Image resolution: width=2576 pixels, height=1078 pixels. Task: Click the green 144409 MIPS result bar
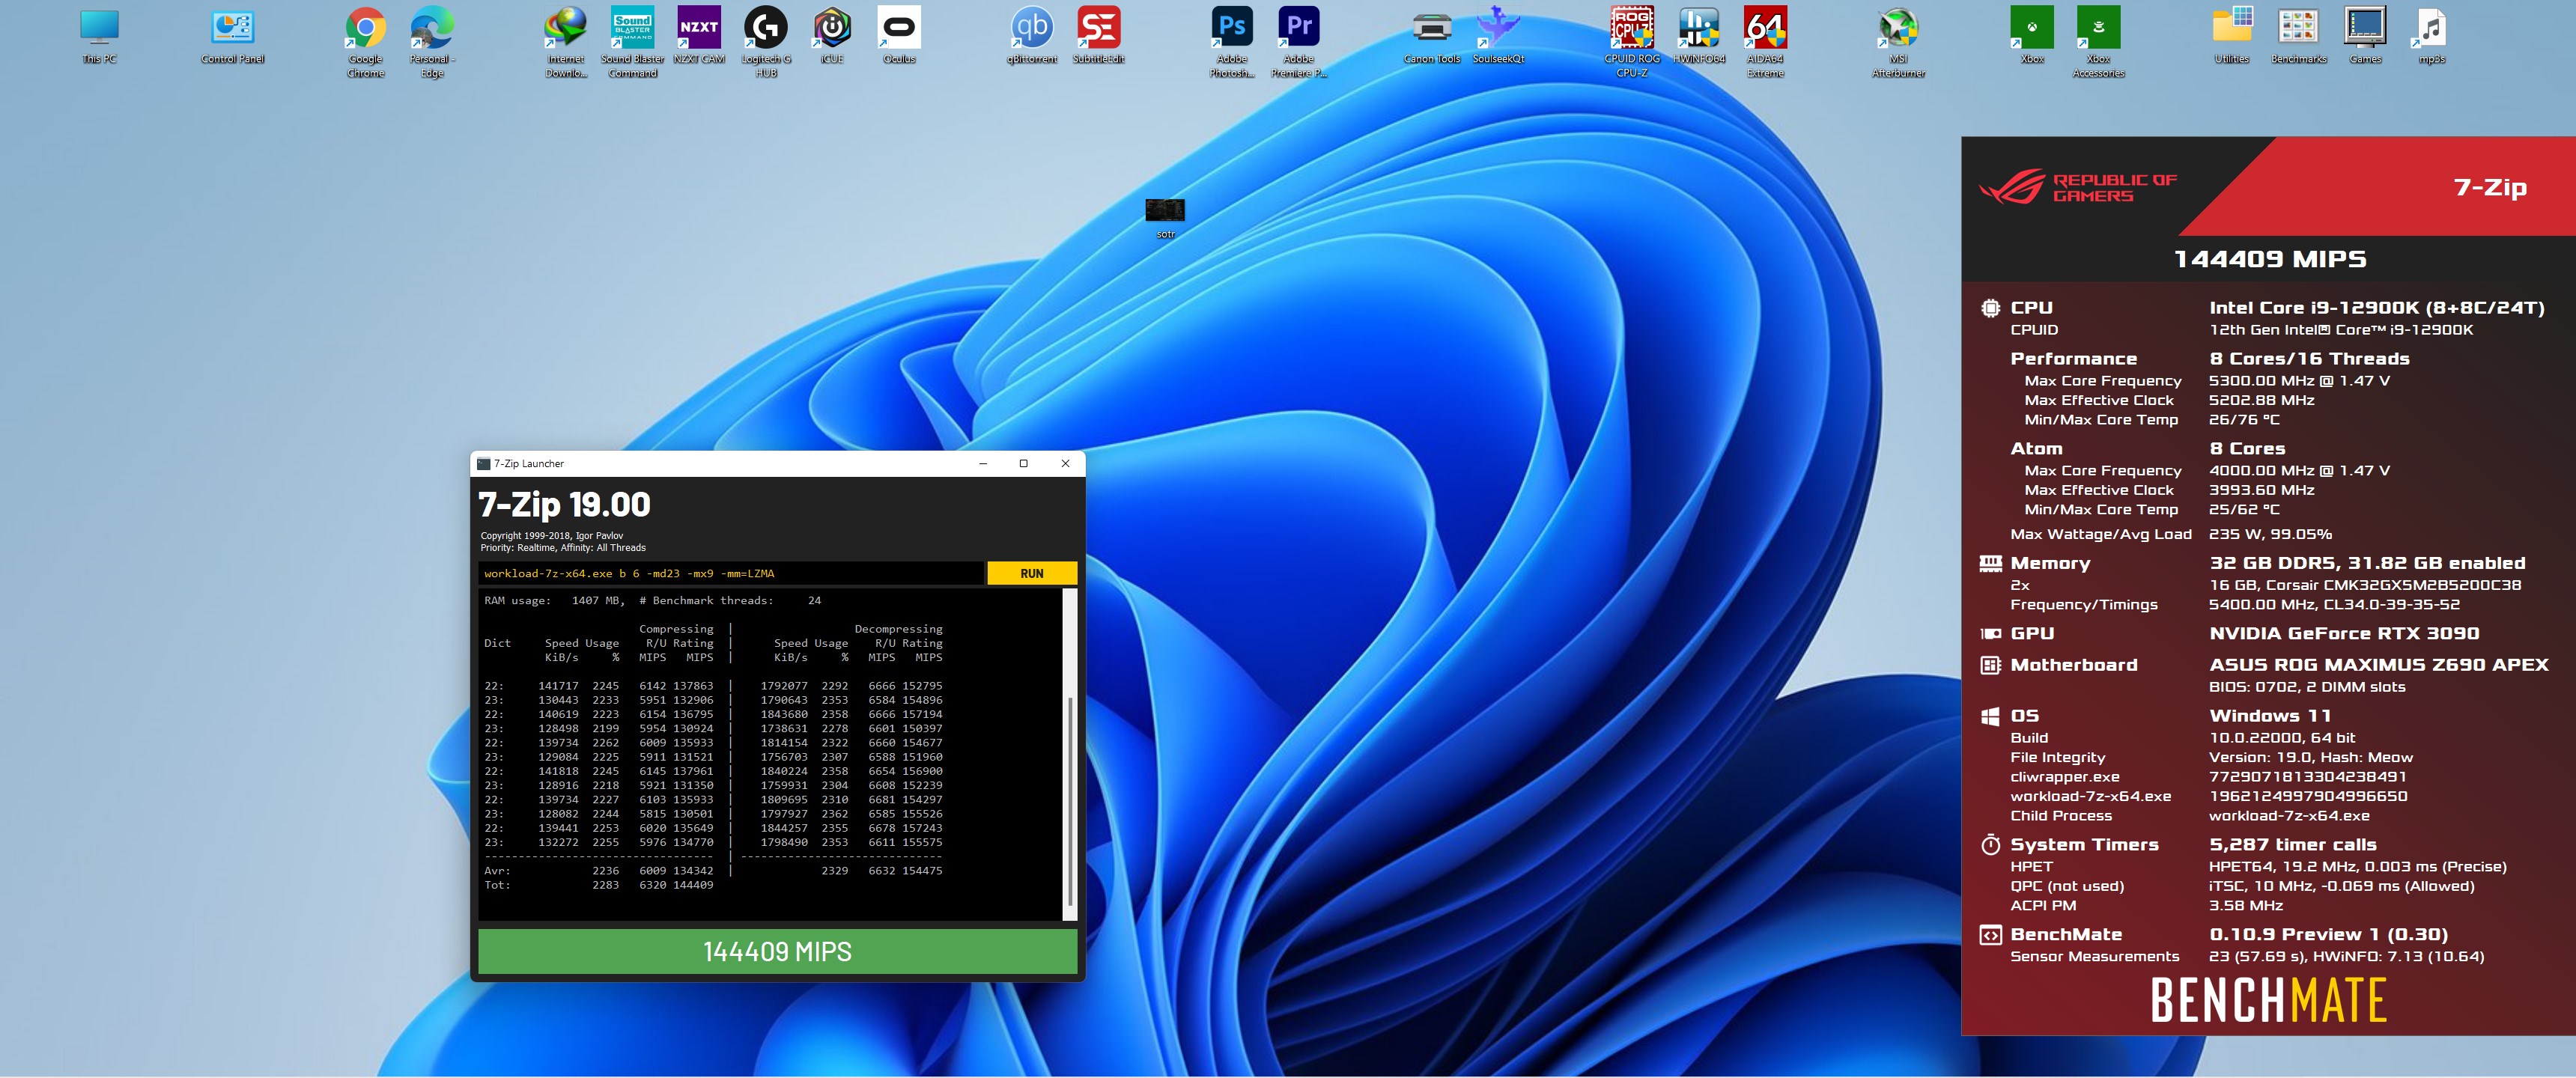click(x=777, y=951)
